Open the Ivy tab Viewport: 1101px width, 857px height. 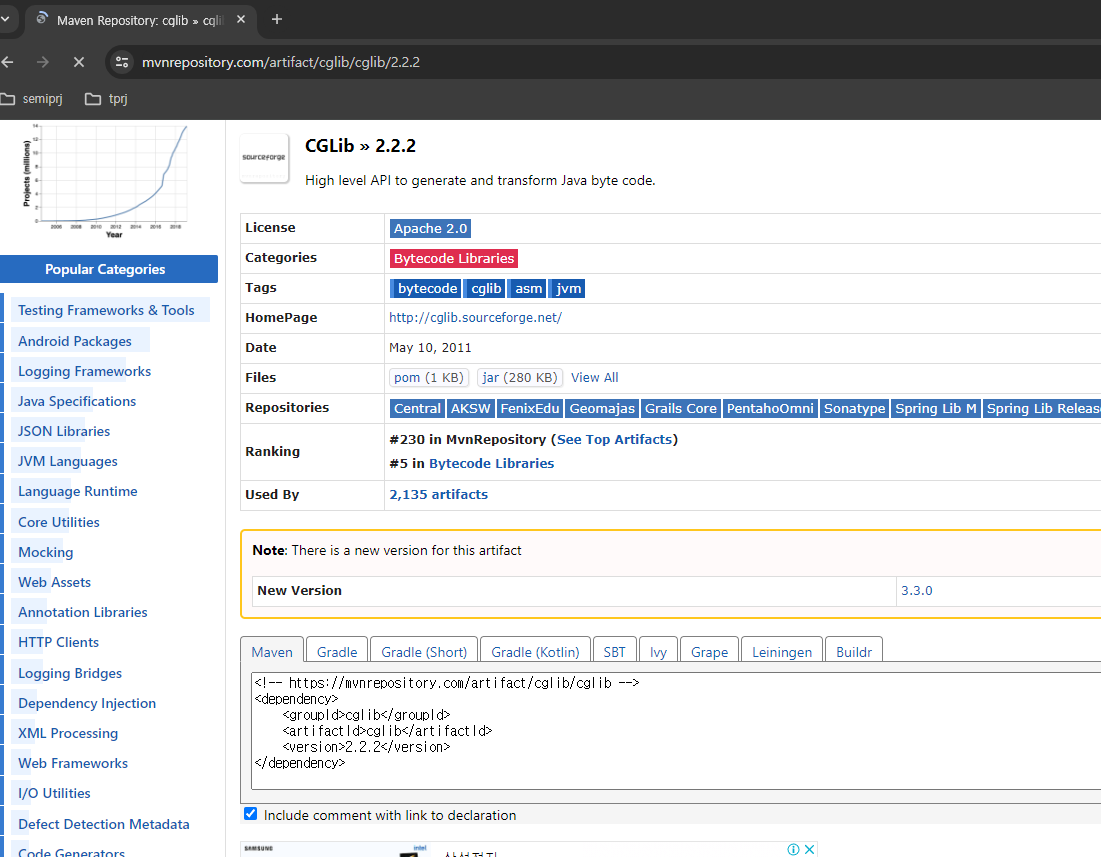pyautogui.click(x=659, y=651)
